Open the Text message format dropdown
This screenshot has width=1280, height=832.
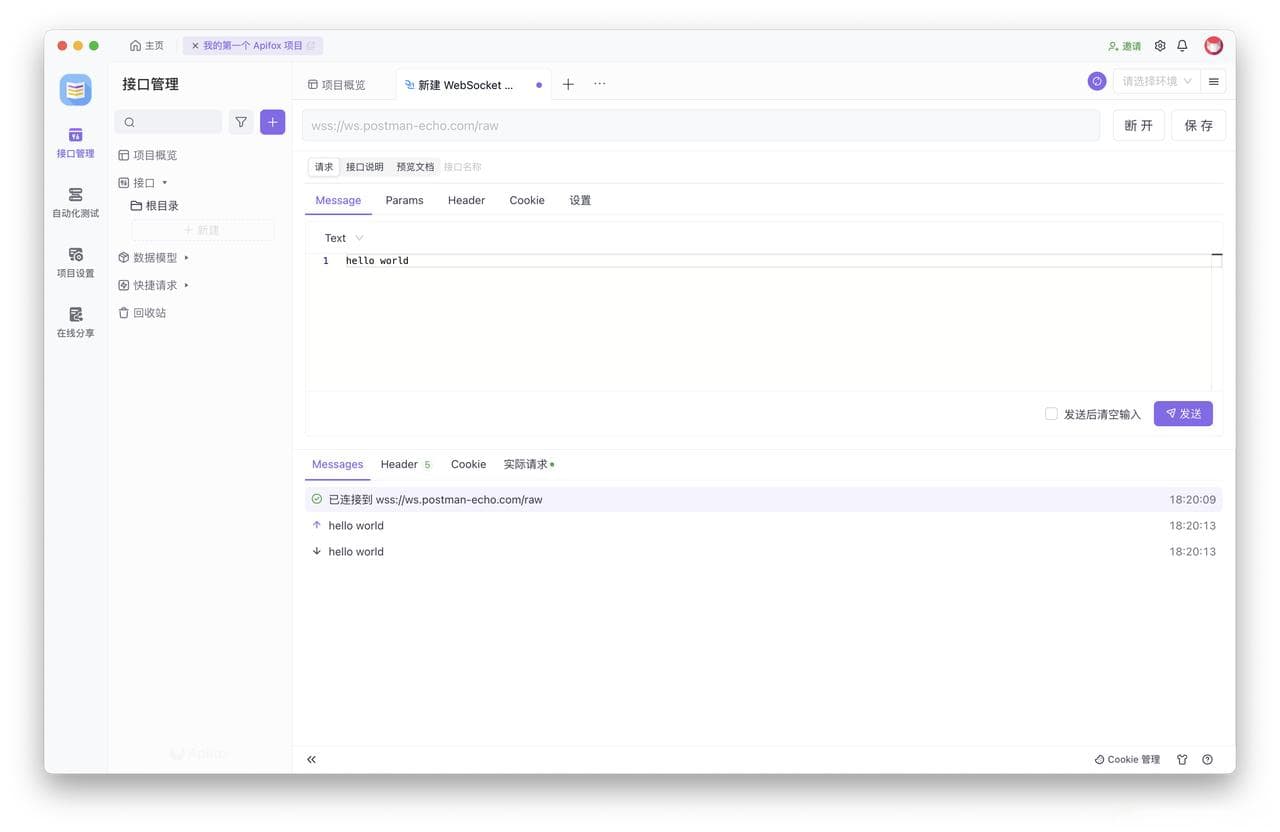(x=343, y=238)
